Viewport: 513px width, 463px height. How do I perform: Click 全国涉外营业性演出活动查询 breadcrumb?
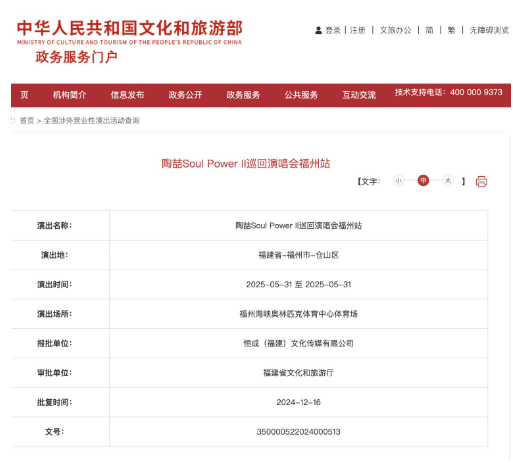[x=92, y=121]
